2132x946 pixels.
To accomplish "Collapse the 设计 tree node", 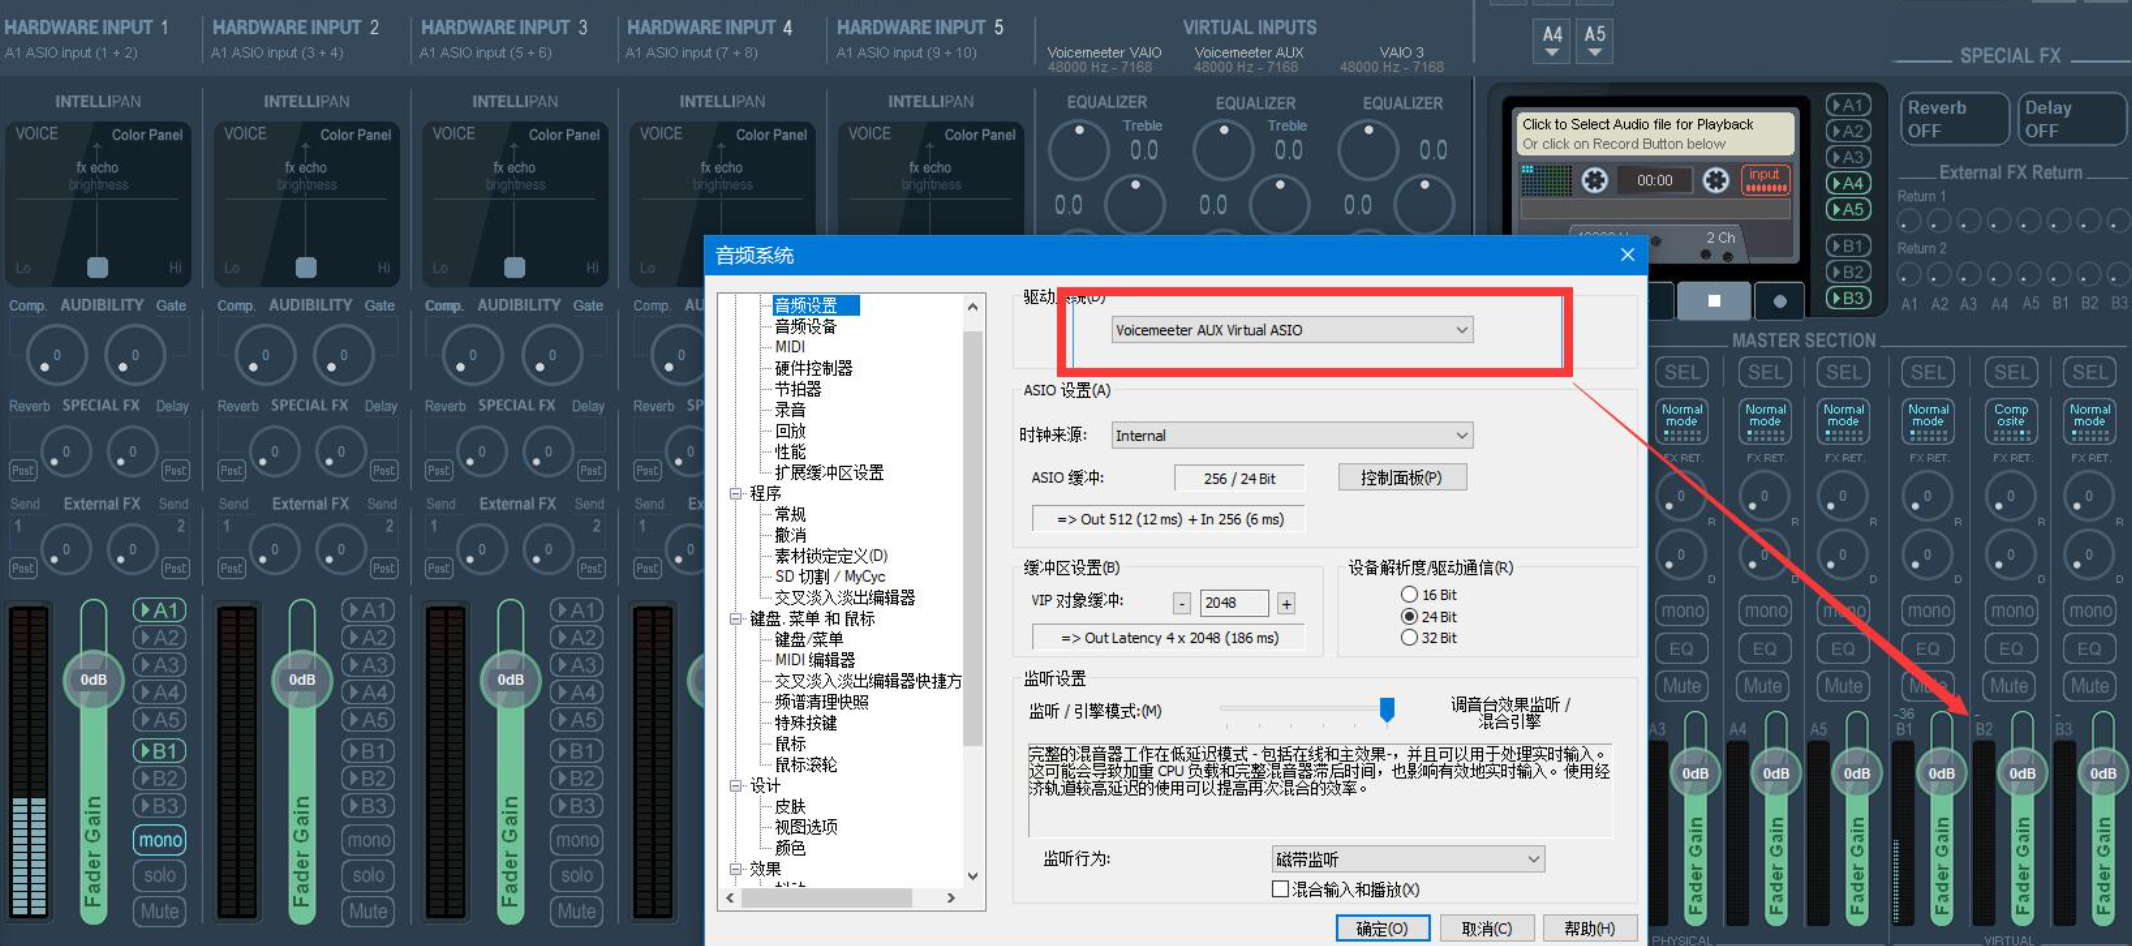I will pos(736,786).
